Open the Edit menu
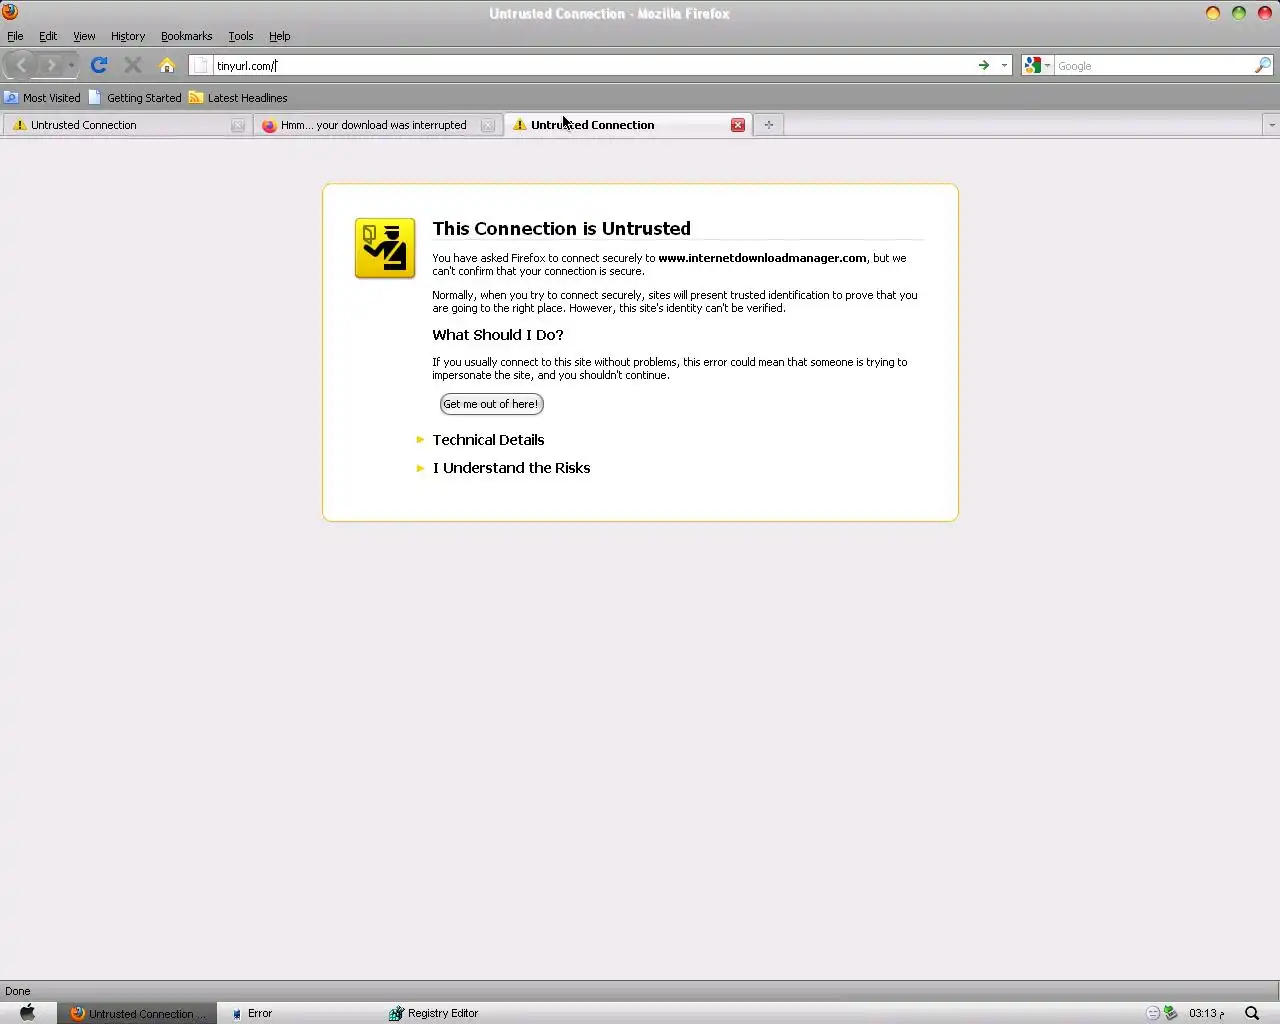Image resolution: width=1280 pixels, height=1024 pixels. pyautogui.click(x=48, y=36)
